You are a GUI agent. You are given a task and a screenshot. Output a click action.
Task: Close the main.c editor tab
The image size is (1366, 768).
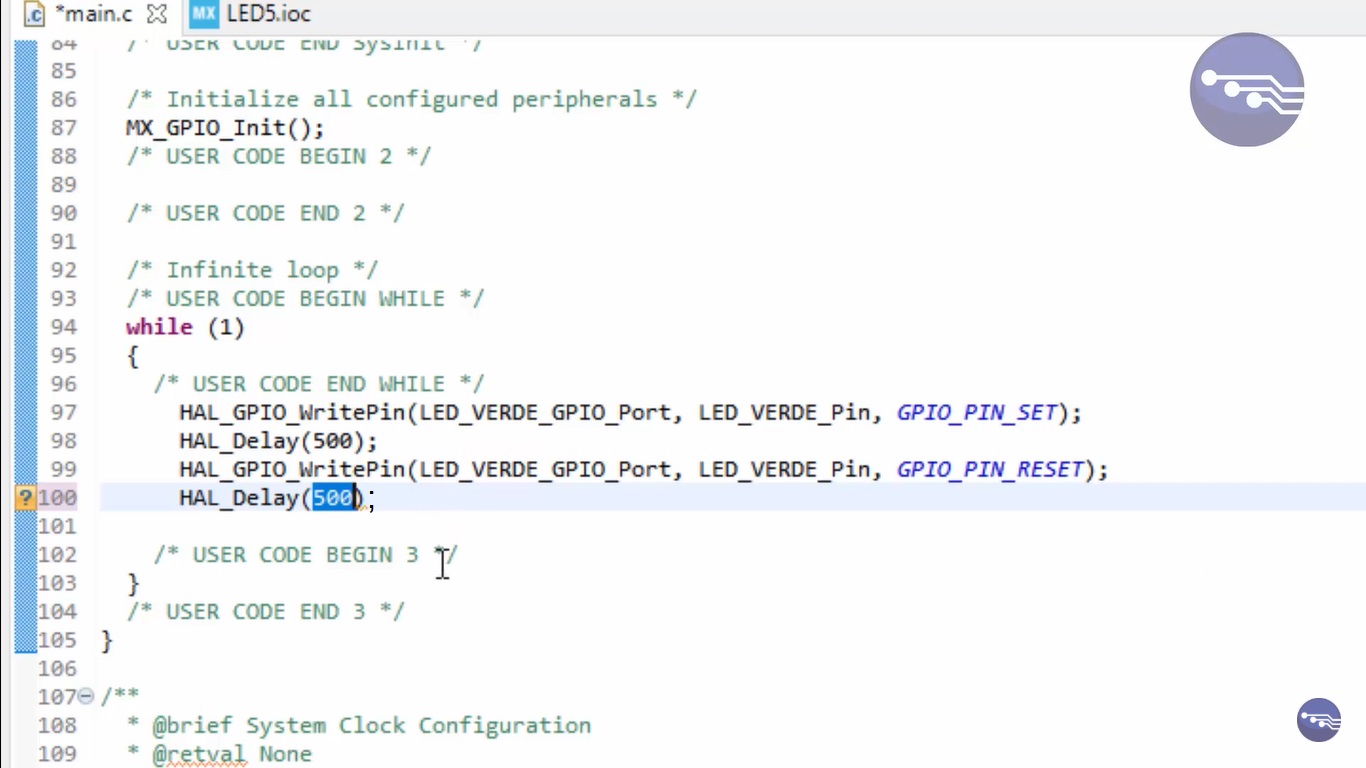(157, 14)
